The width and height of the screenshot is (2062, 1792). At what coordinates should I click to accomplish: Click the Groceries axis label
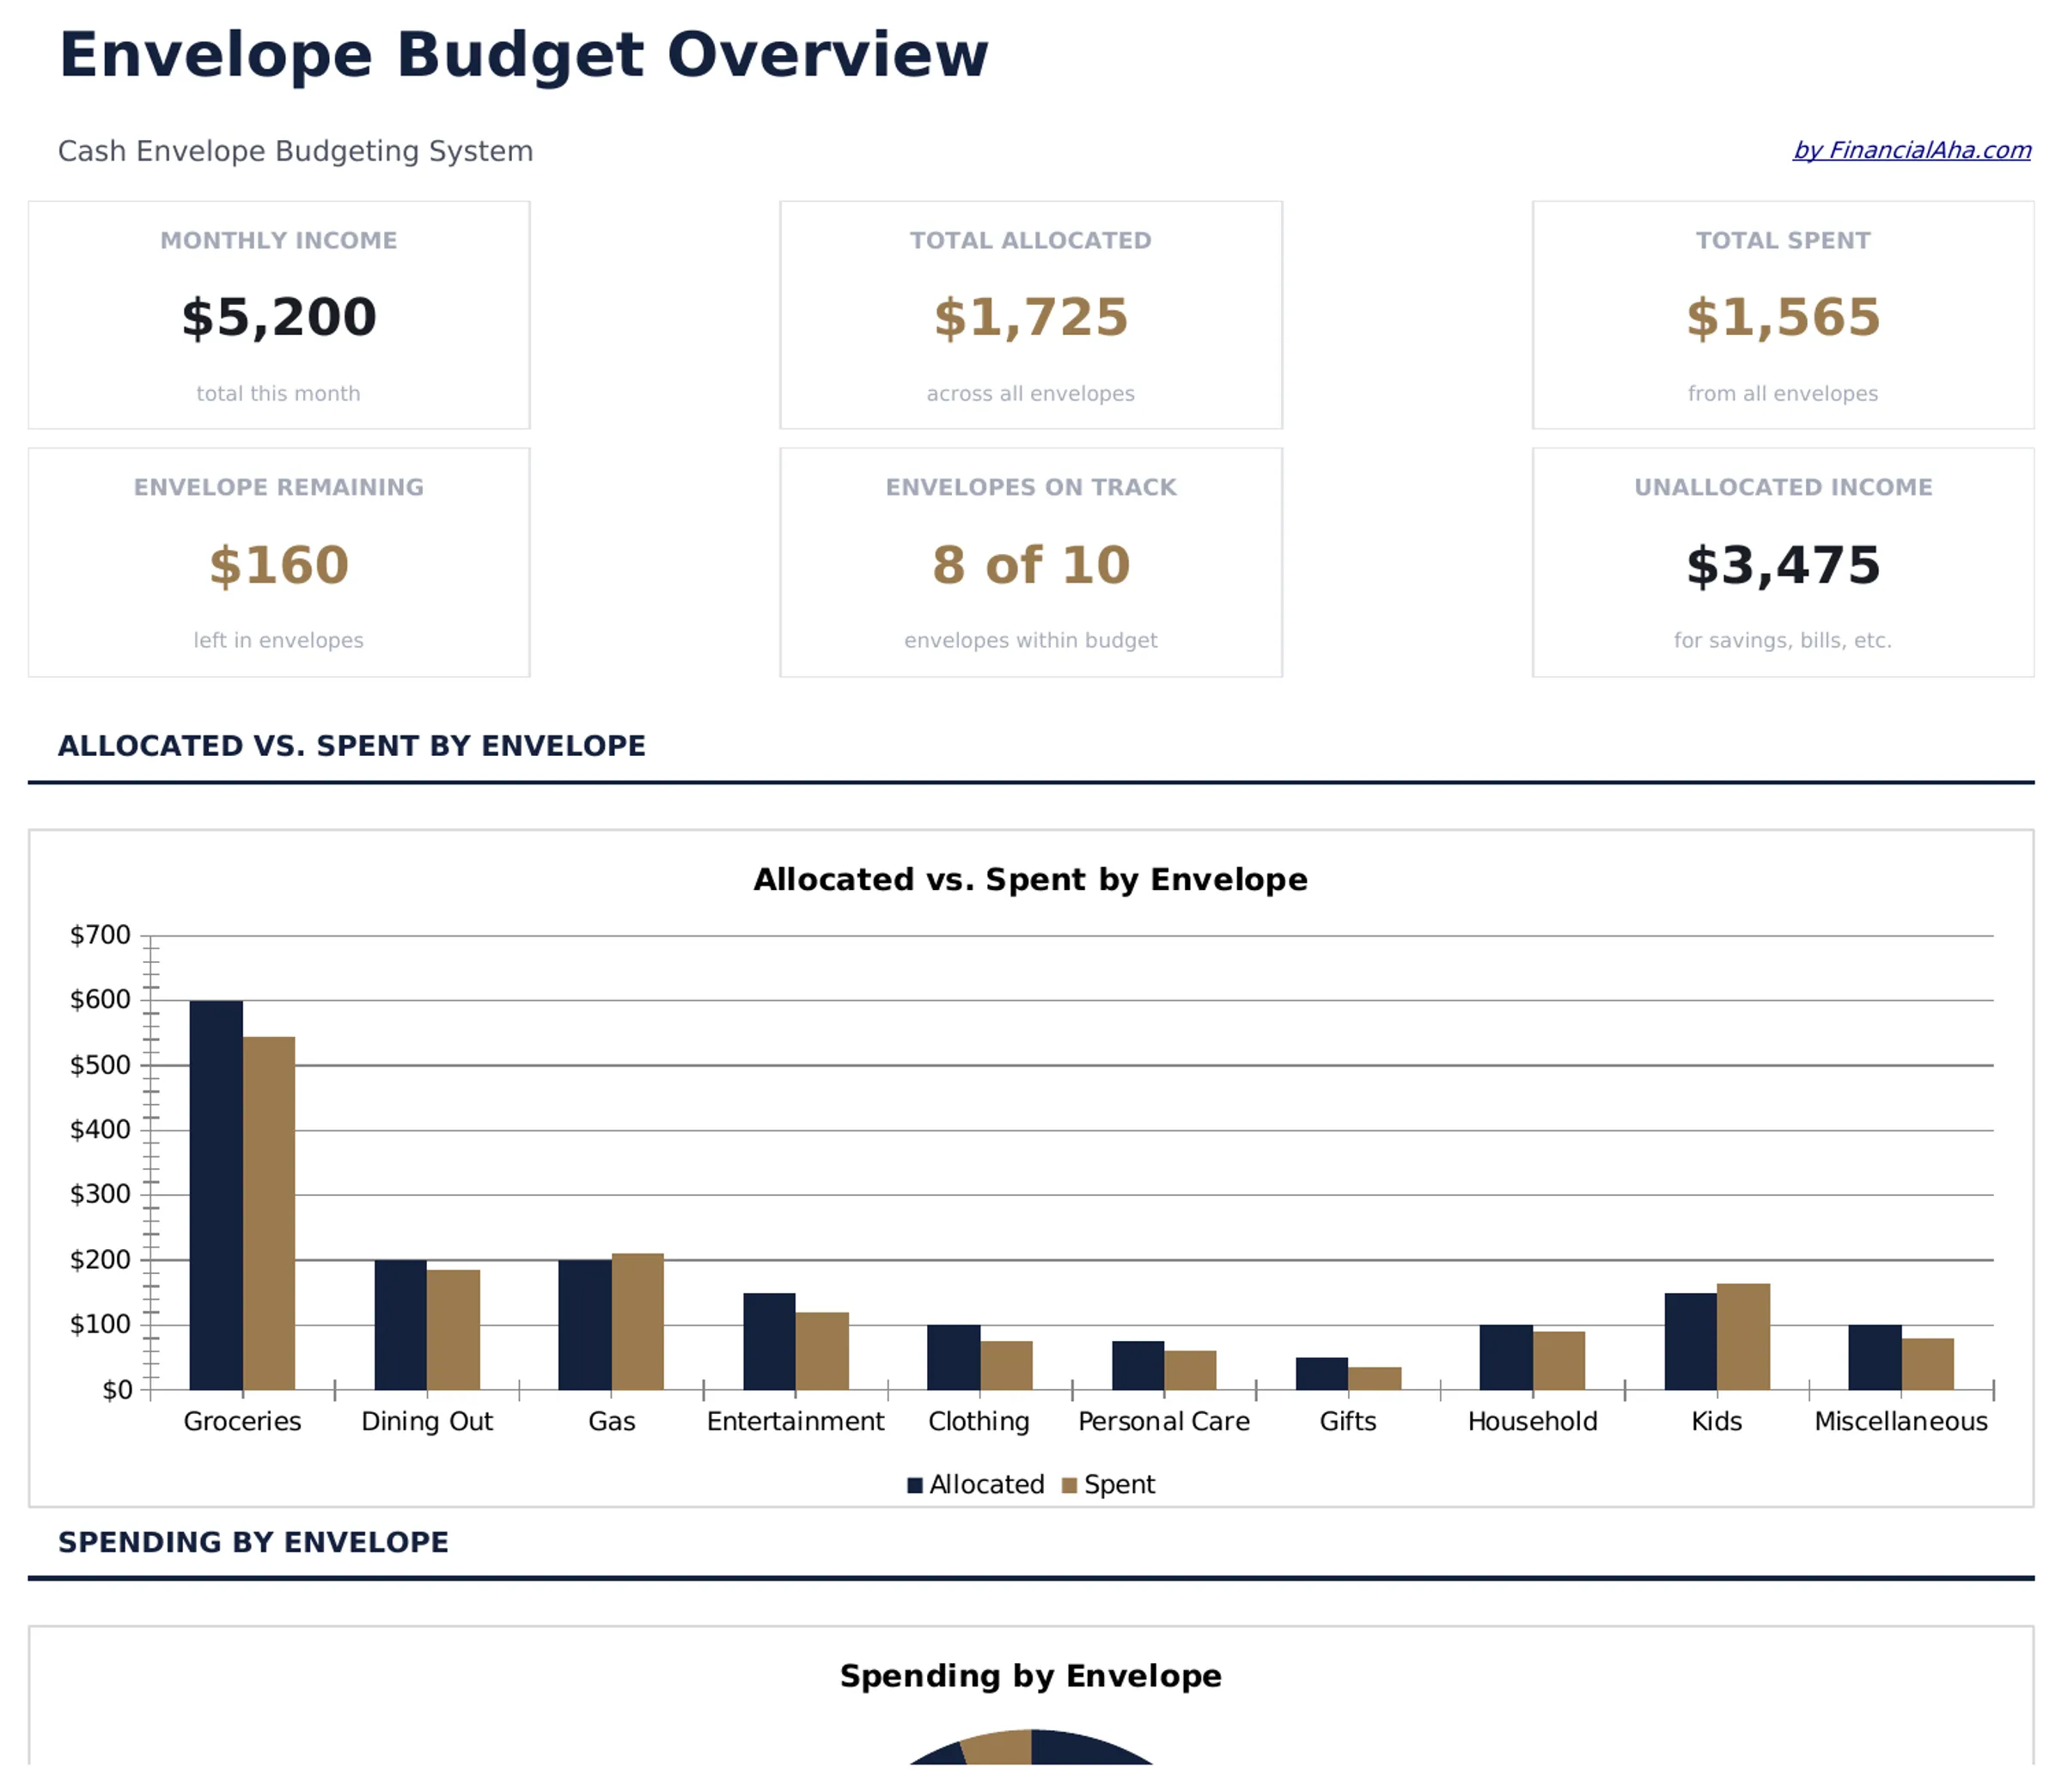242,1421
